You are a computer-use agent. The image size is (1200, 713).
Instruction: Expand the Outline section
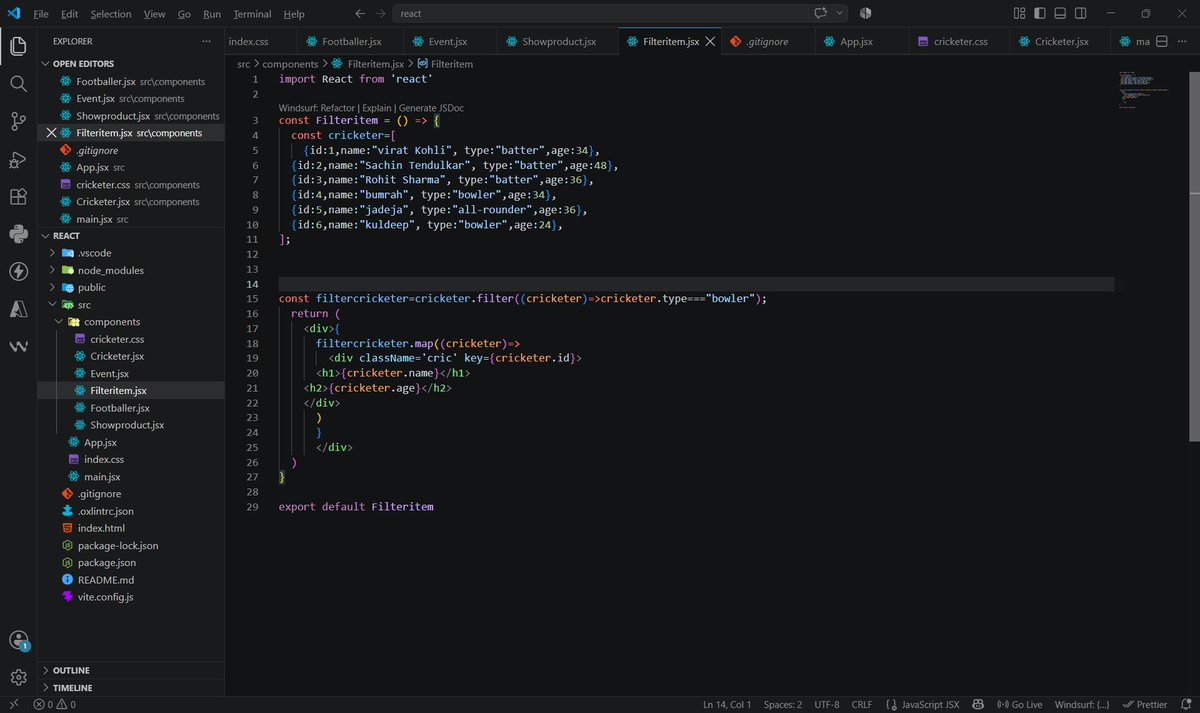pyautogui.click(x=46, y=670)
